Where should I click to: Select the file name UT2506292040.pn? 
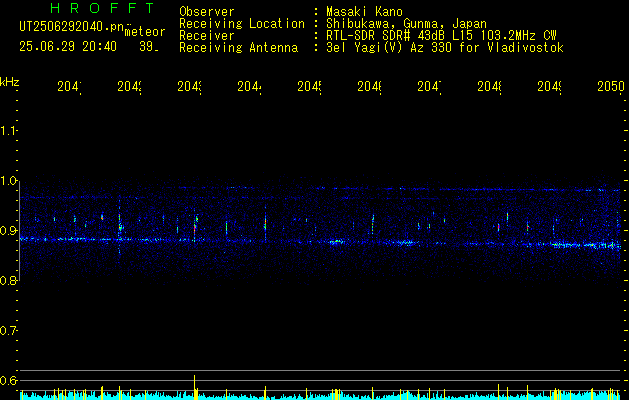coord(72,26)
